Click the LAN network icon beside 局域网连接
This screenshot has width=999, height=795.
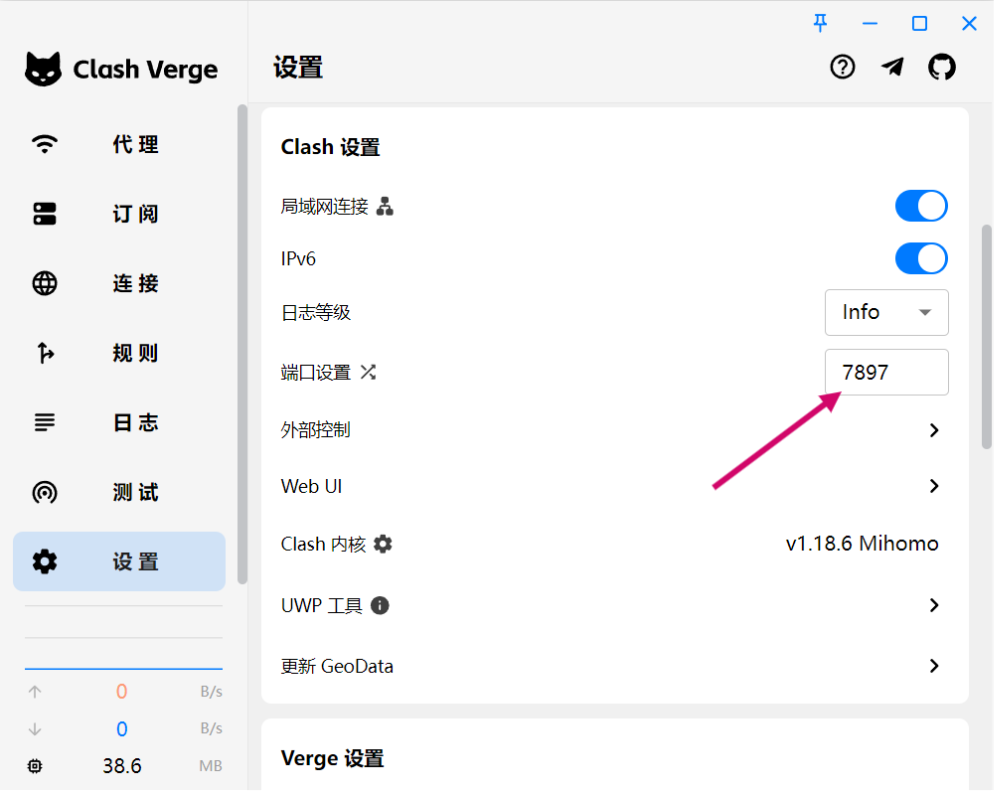[x=385, y=206]
